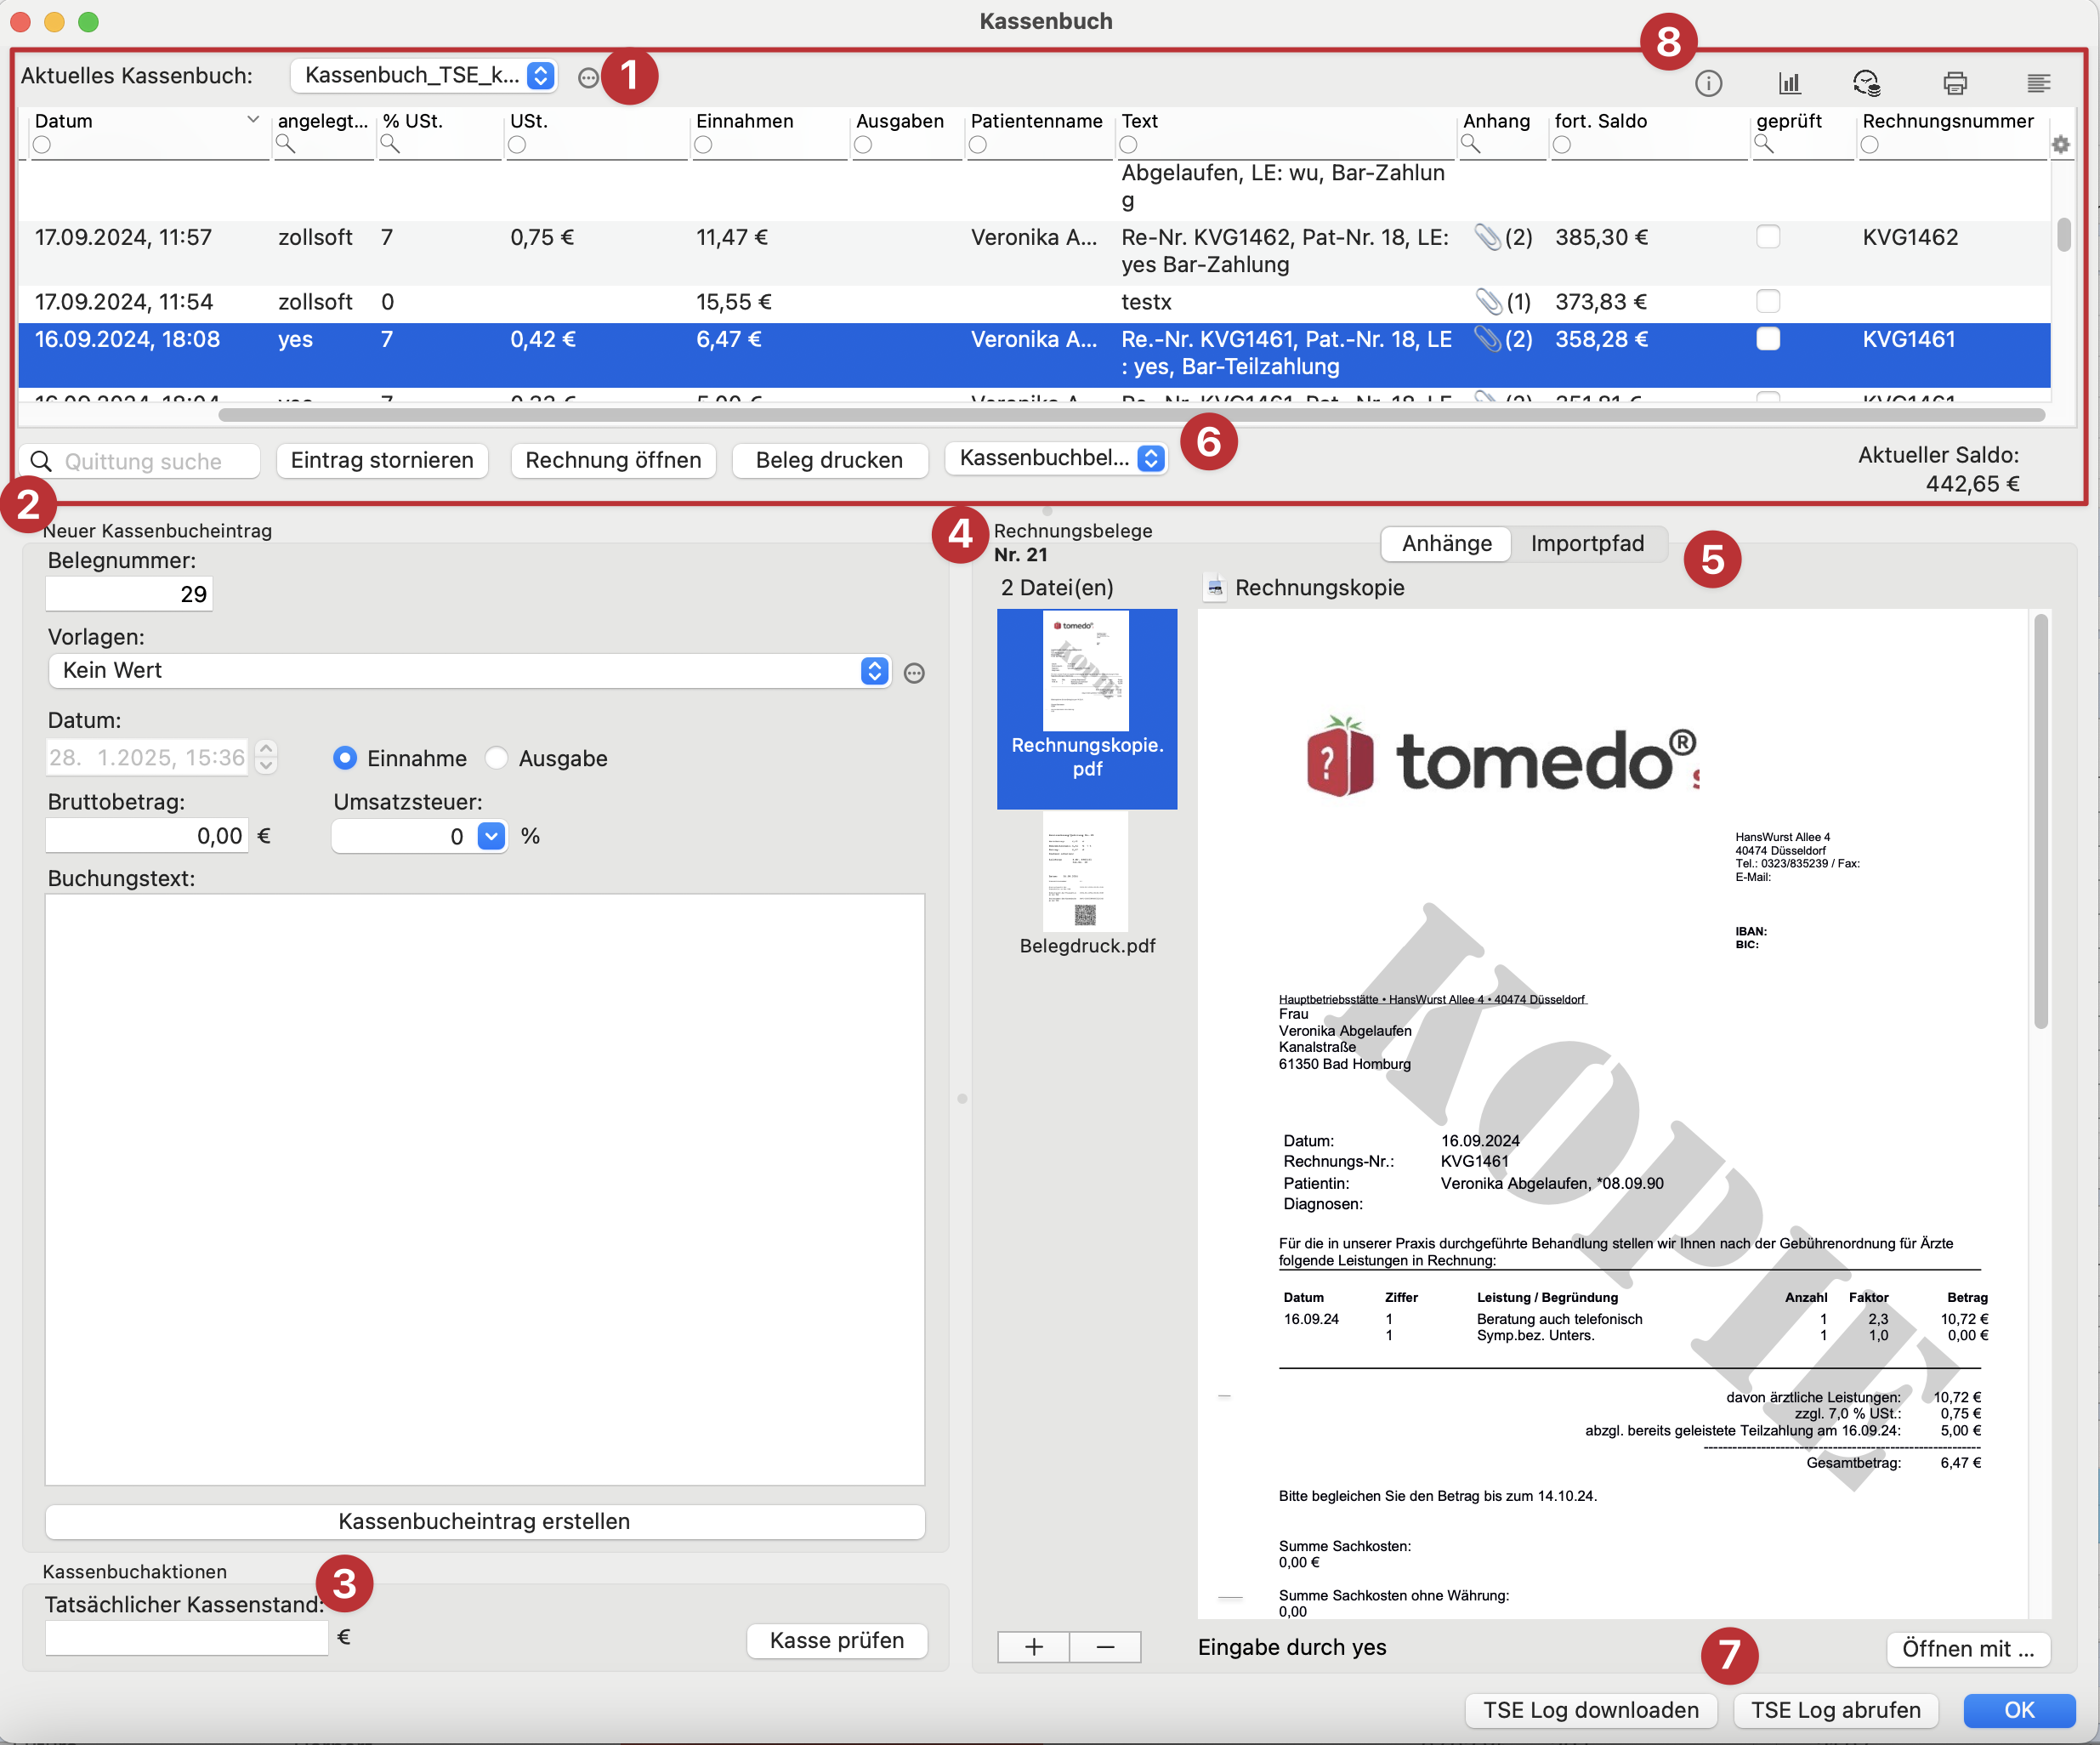Click filter circle under Text column

(x=1128, y=145)
